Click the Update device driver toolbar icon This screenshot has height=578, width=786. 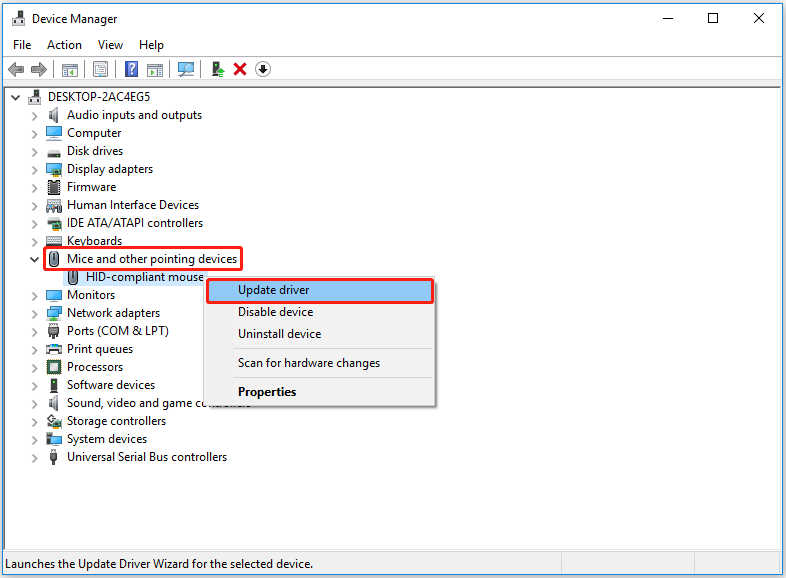tap(218, 69)
